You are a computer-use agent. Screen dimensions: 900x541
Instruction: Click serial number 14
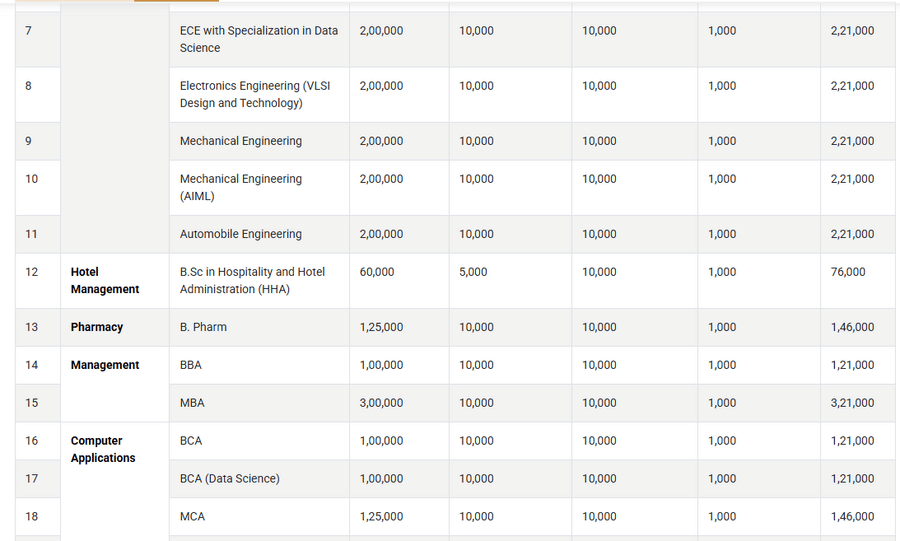click(32, 365)
